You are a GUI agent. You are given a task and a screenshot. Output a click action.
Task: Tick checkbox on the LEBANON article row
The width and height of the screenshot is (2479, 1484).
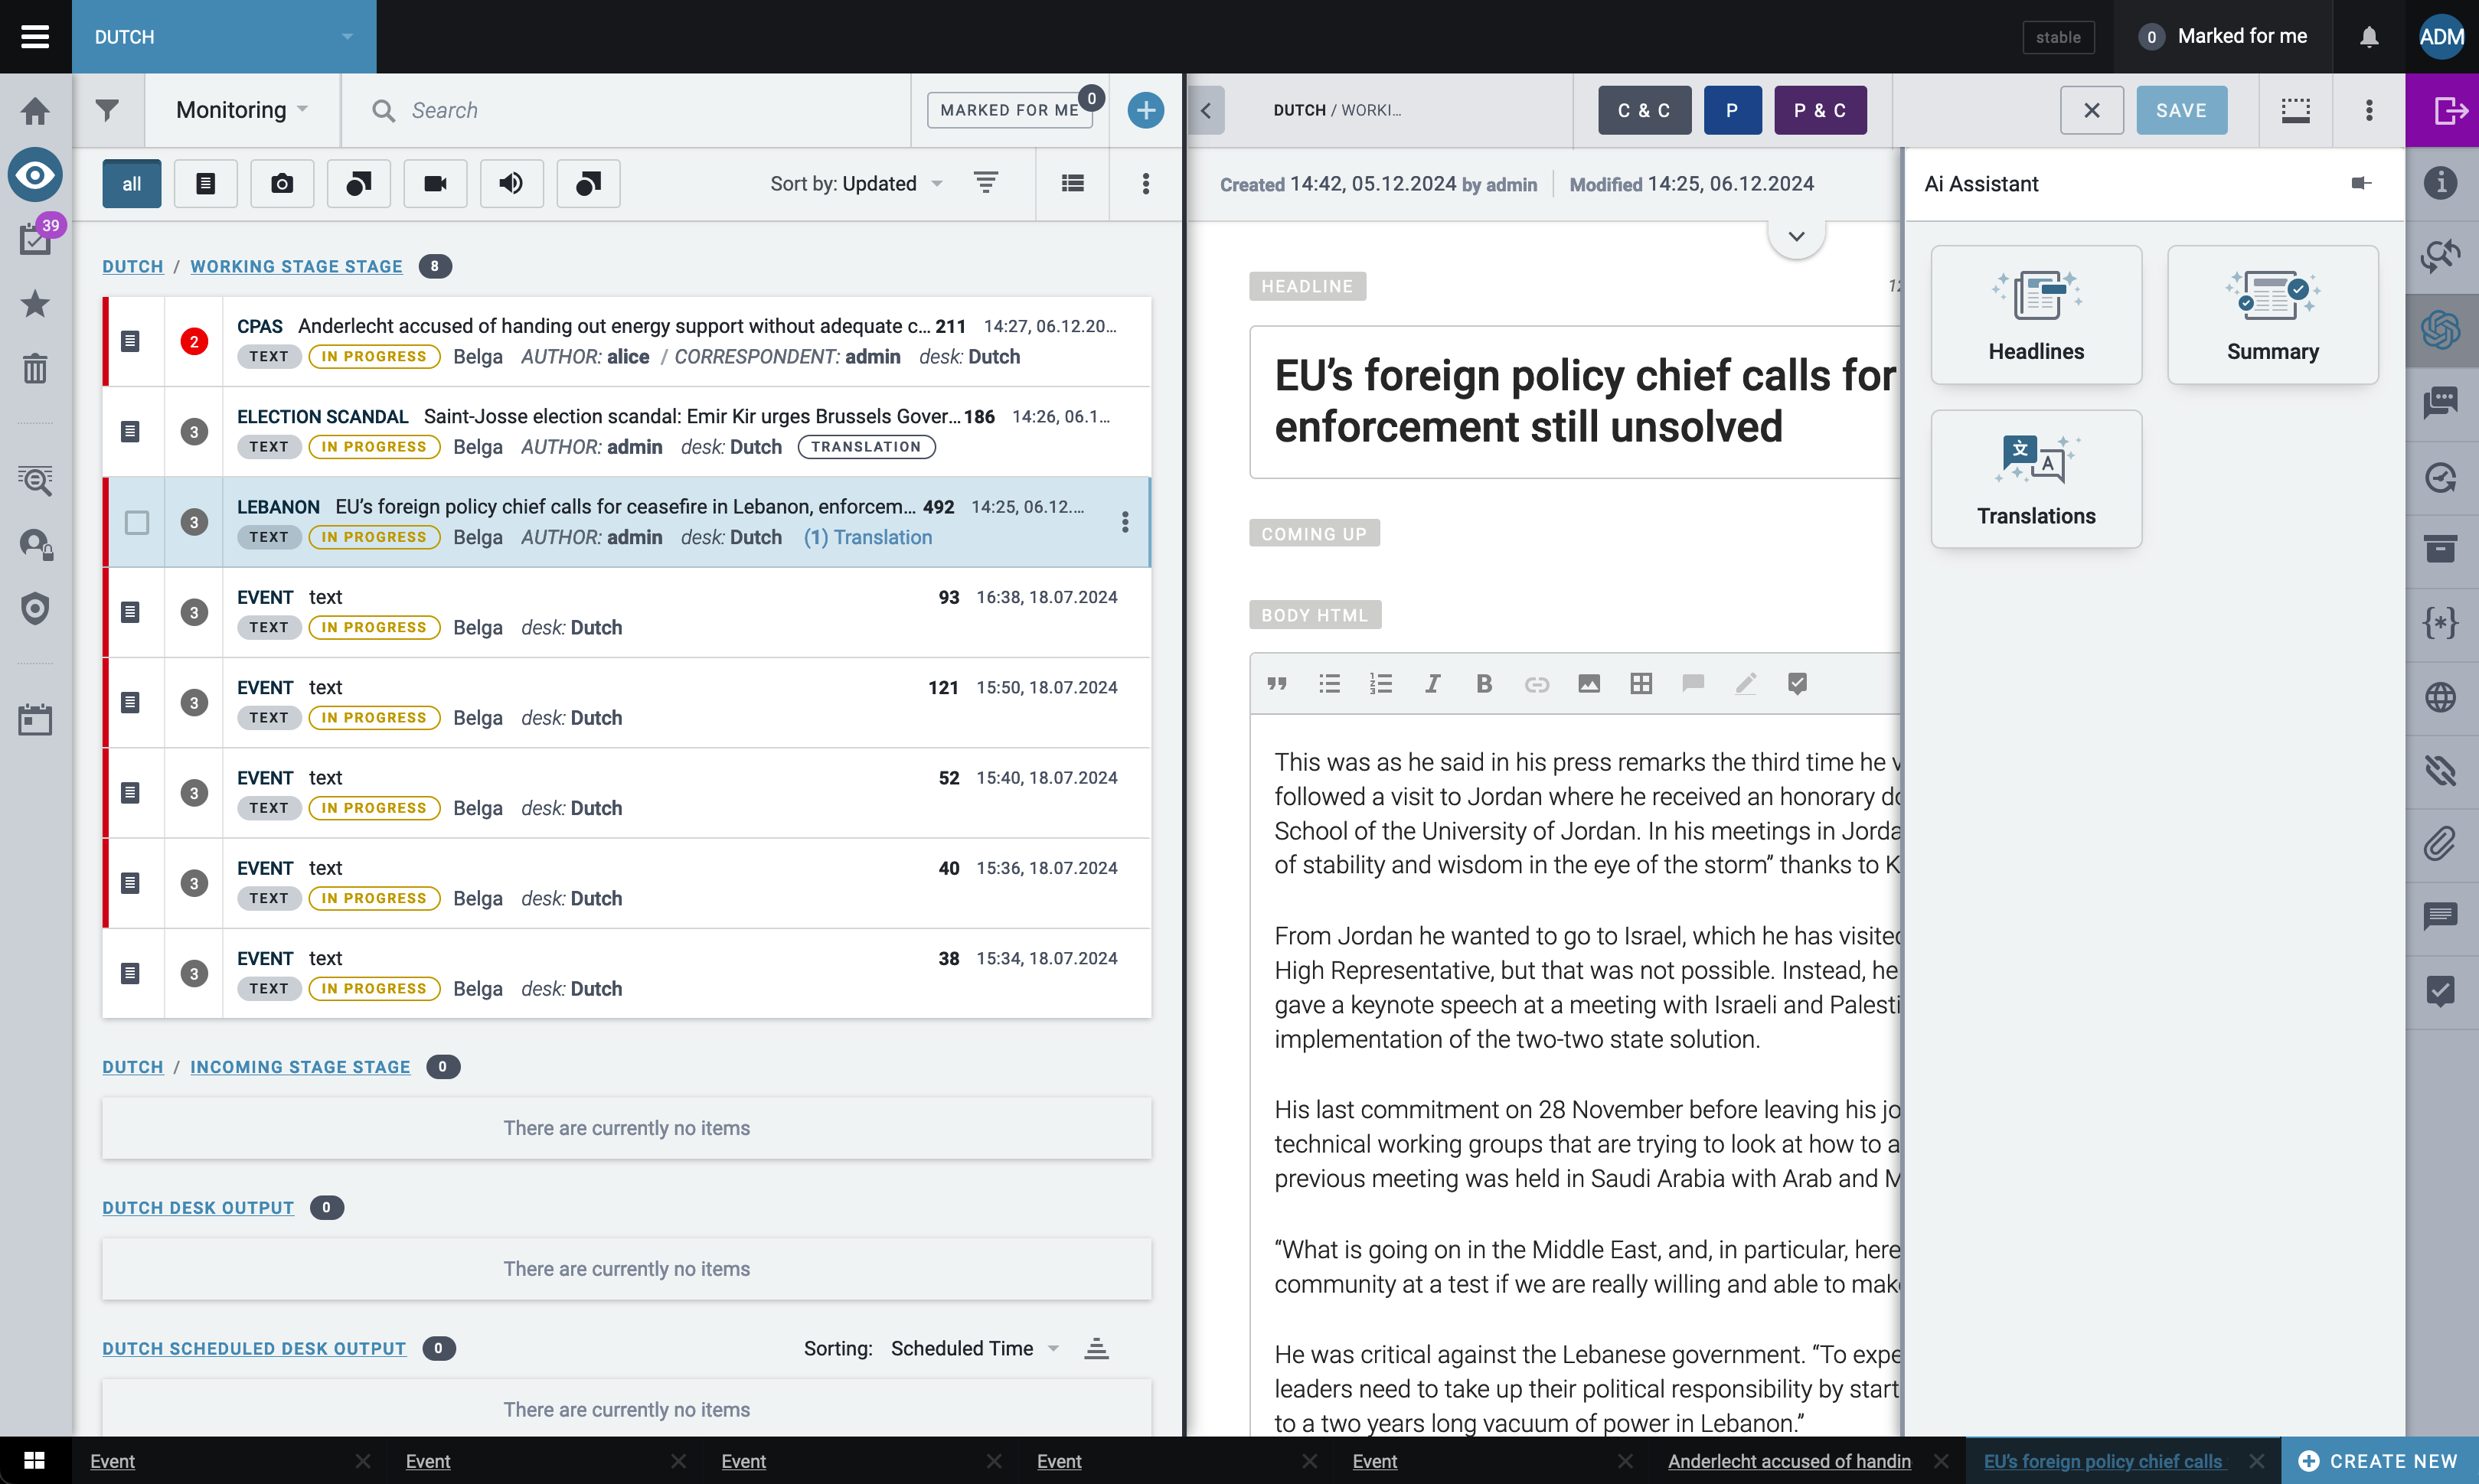pos(136,522)
